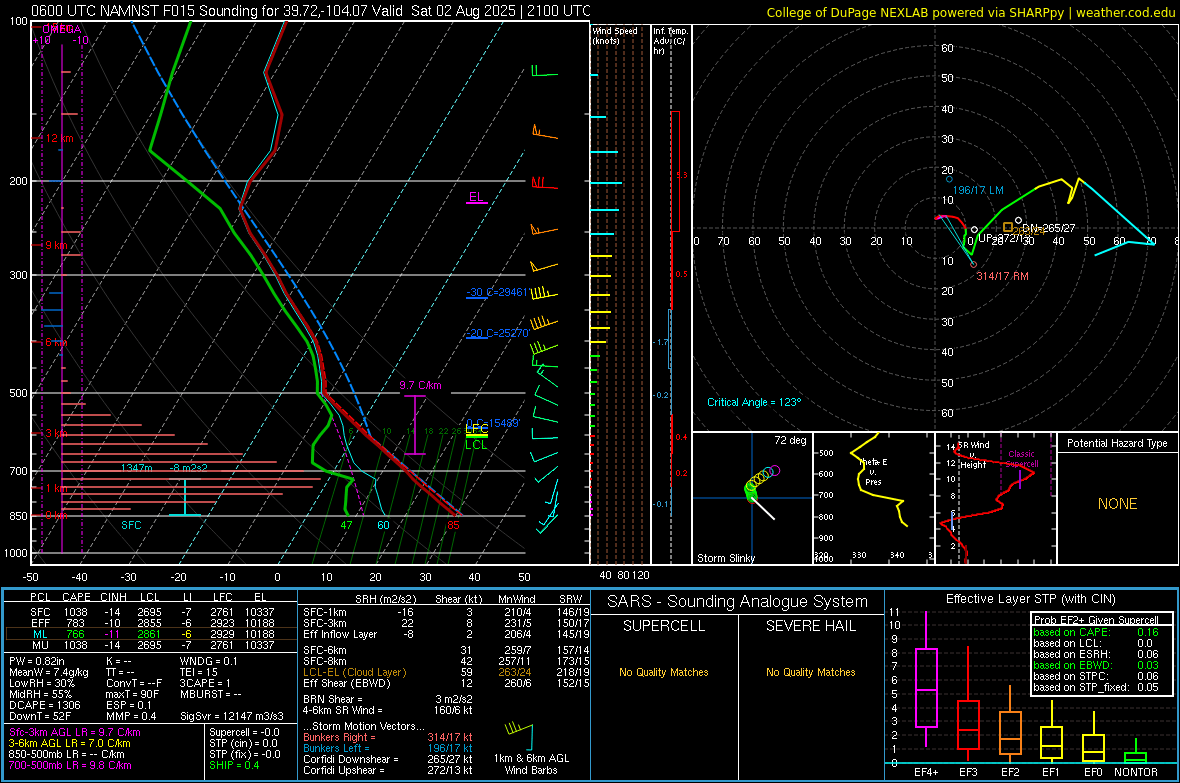Click the SR Wind v. Height inset label

(973, 455)
